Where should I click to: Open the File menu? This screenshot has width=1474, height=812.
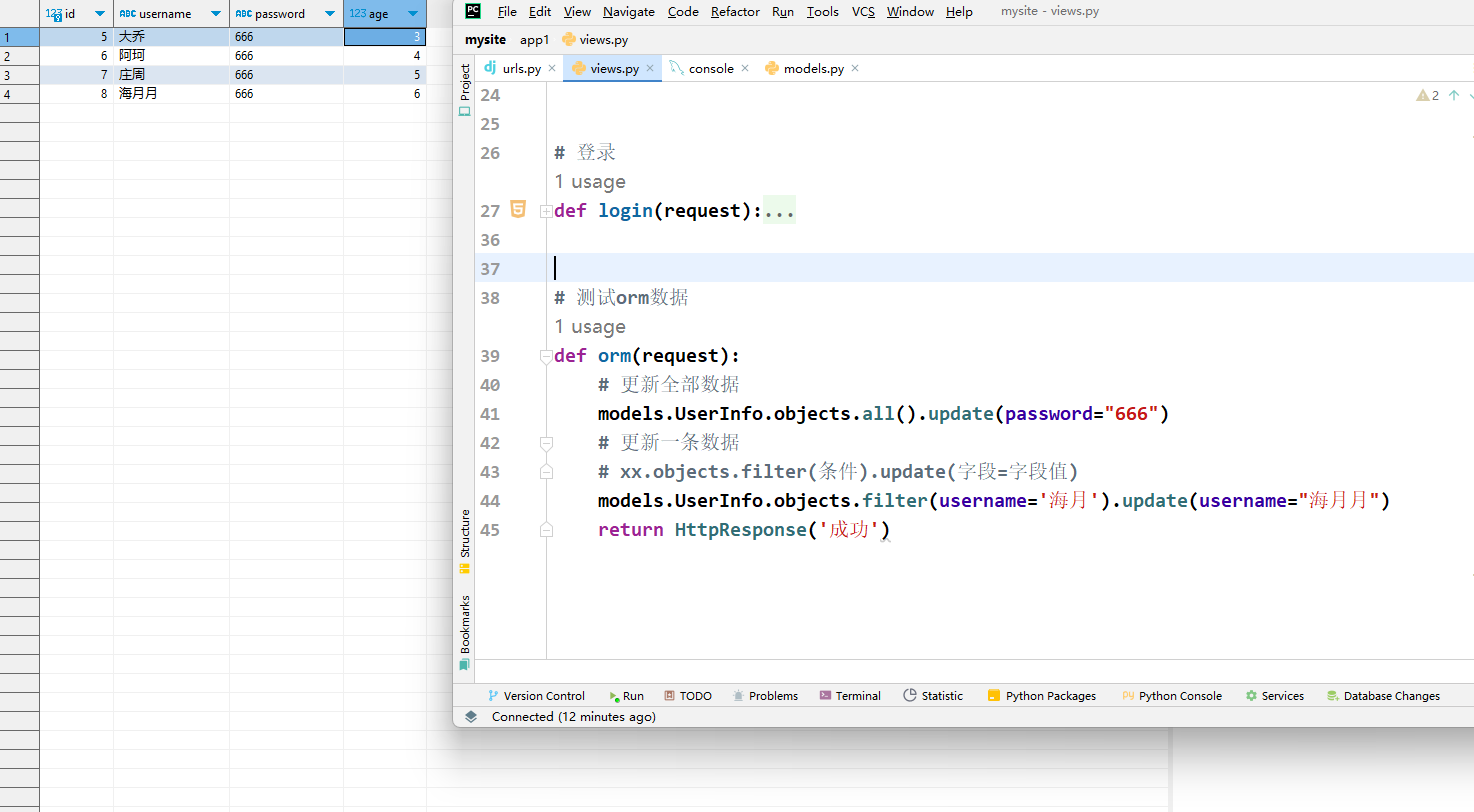[507, 12]
